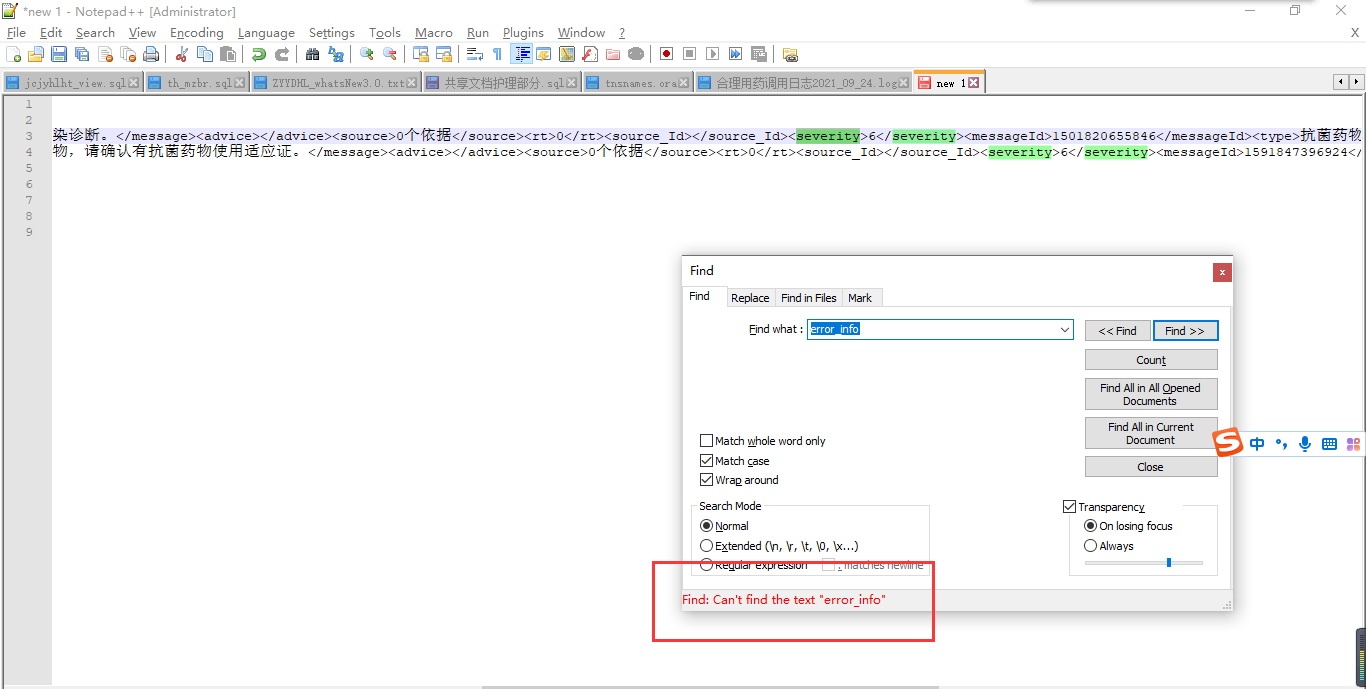Click the Stop Recording macro icon

pos(689,54)
